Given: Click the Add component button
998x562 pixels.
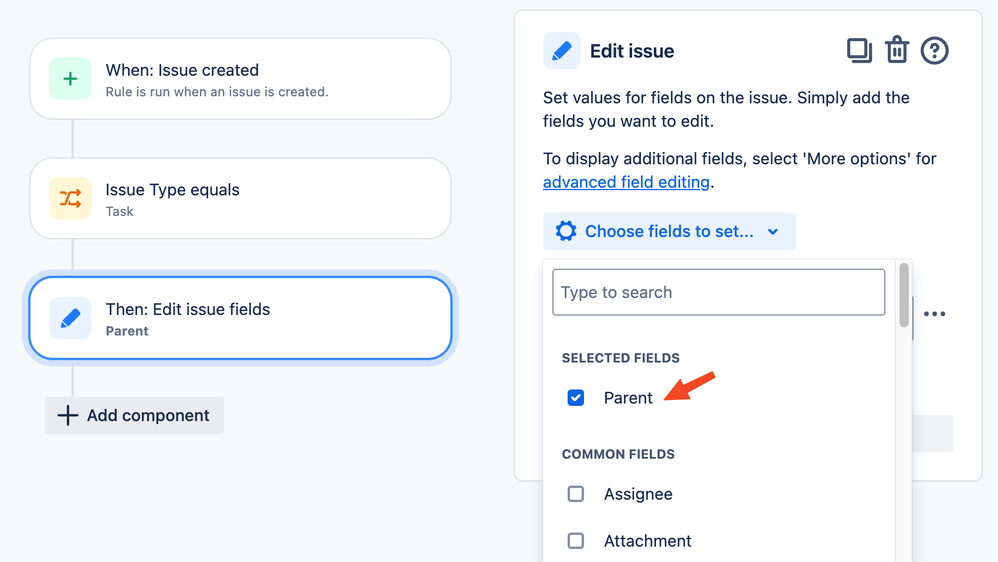Looking at the screenshot, I should pyautogui.click(x=134, y=415).
